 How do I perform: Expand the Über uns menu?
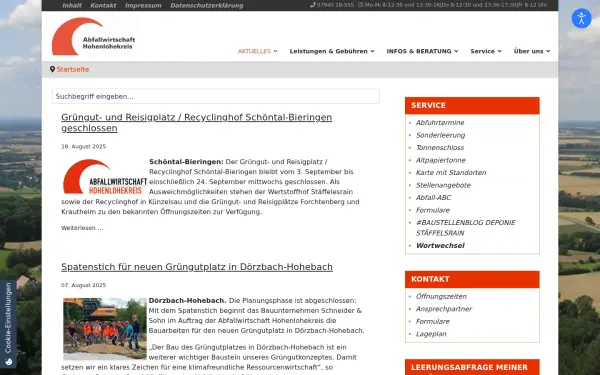click(532, 51)
